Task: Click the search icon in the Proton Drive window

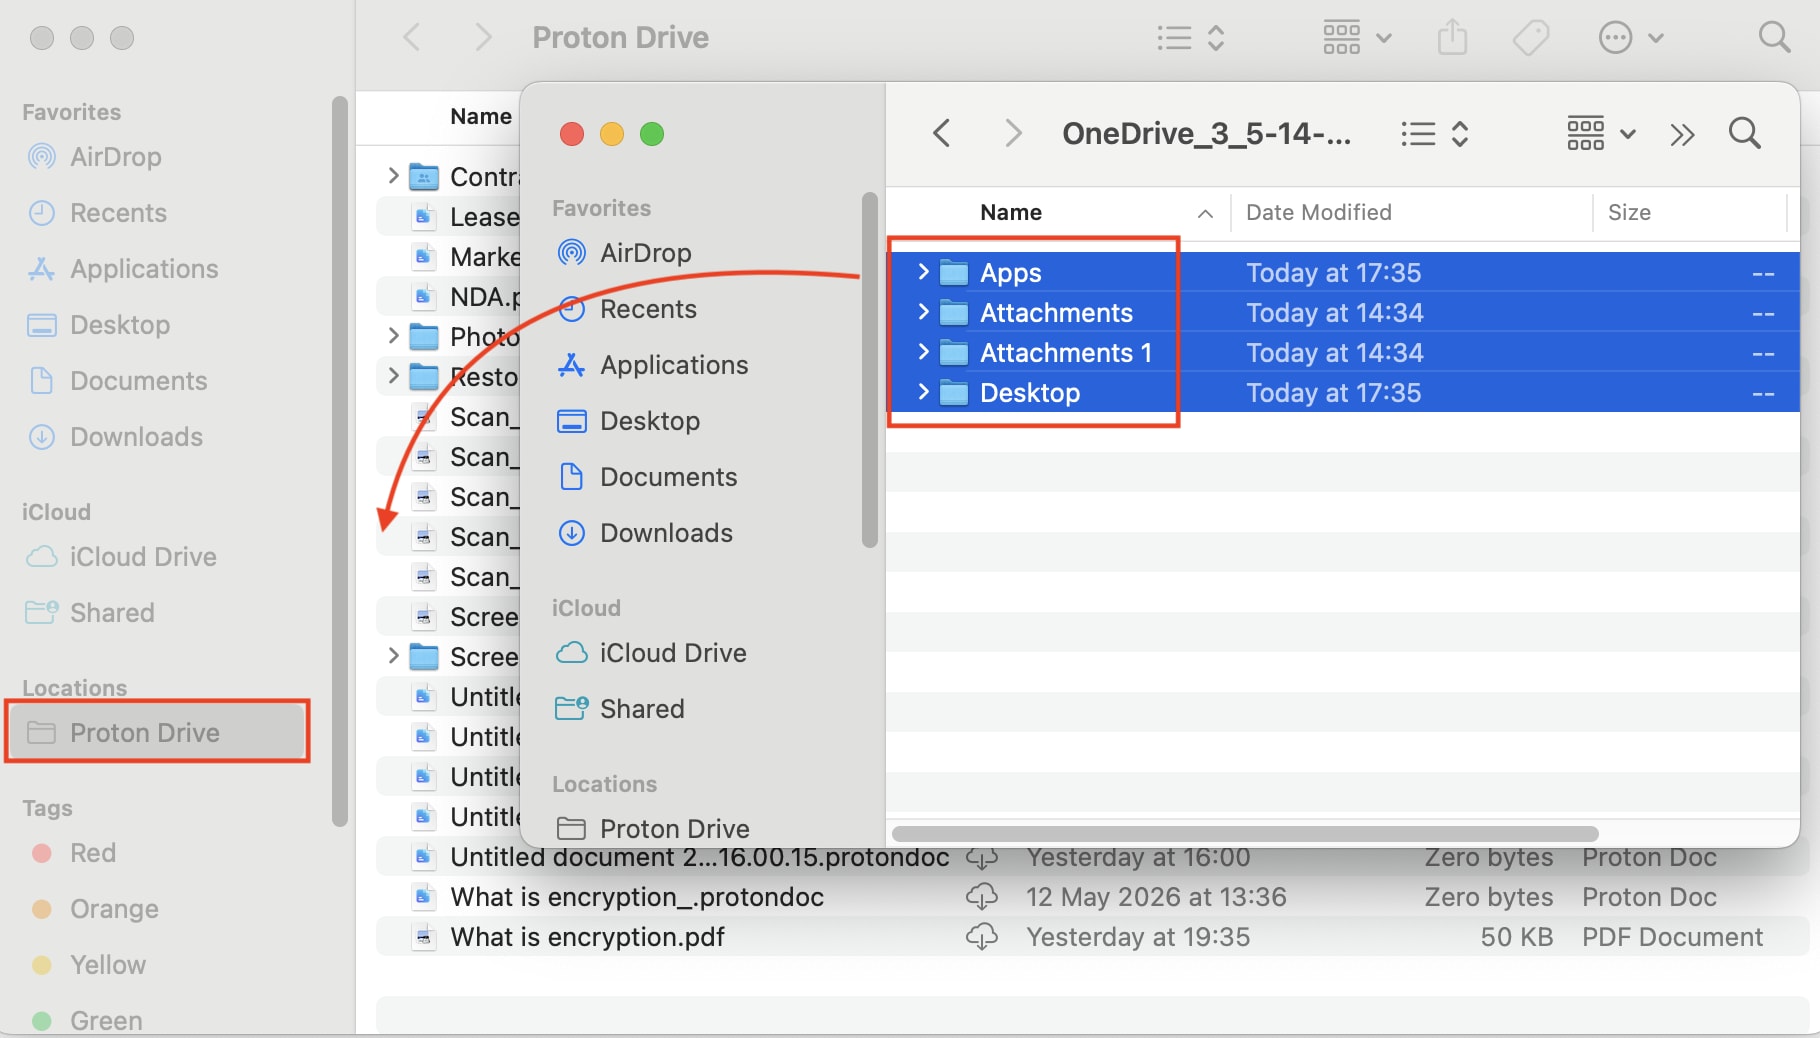Action: (x=1774, y=38)
